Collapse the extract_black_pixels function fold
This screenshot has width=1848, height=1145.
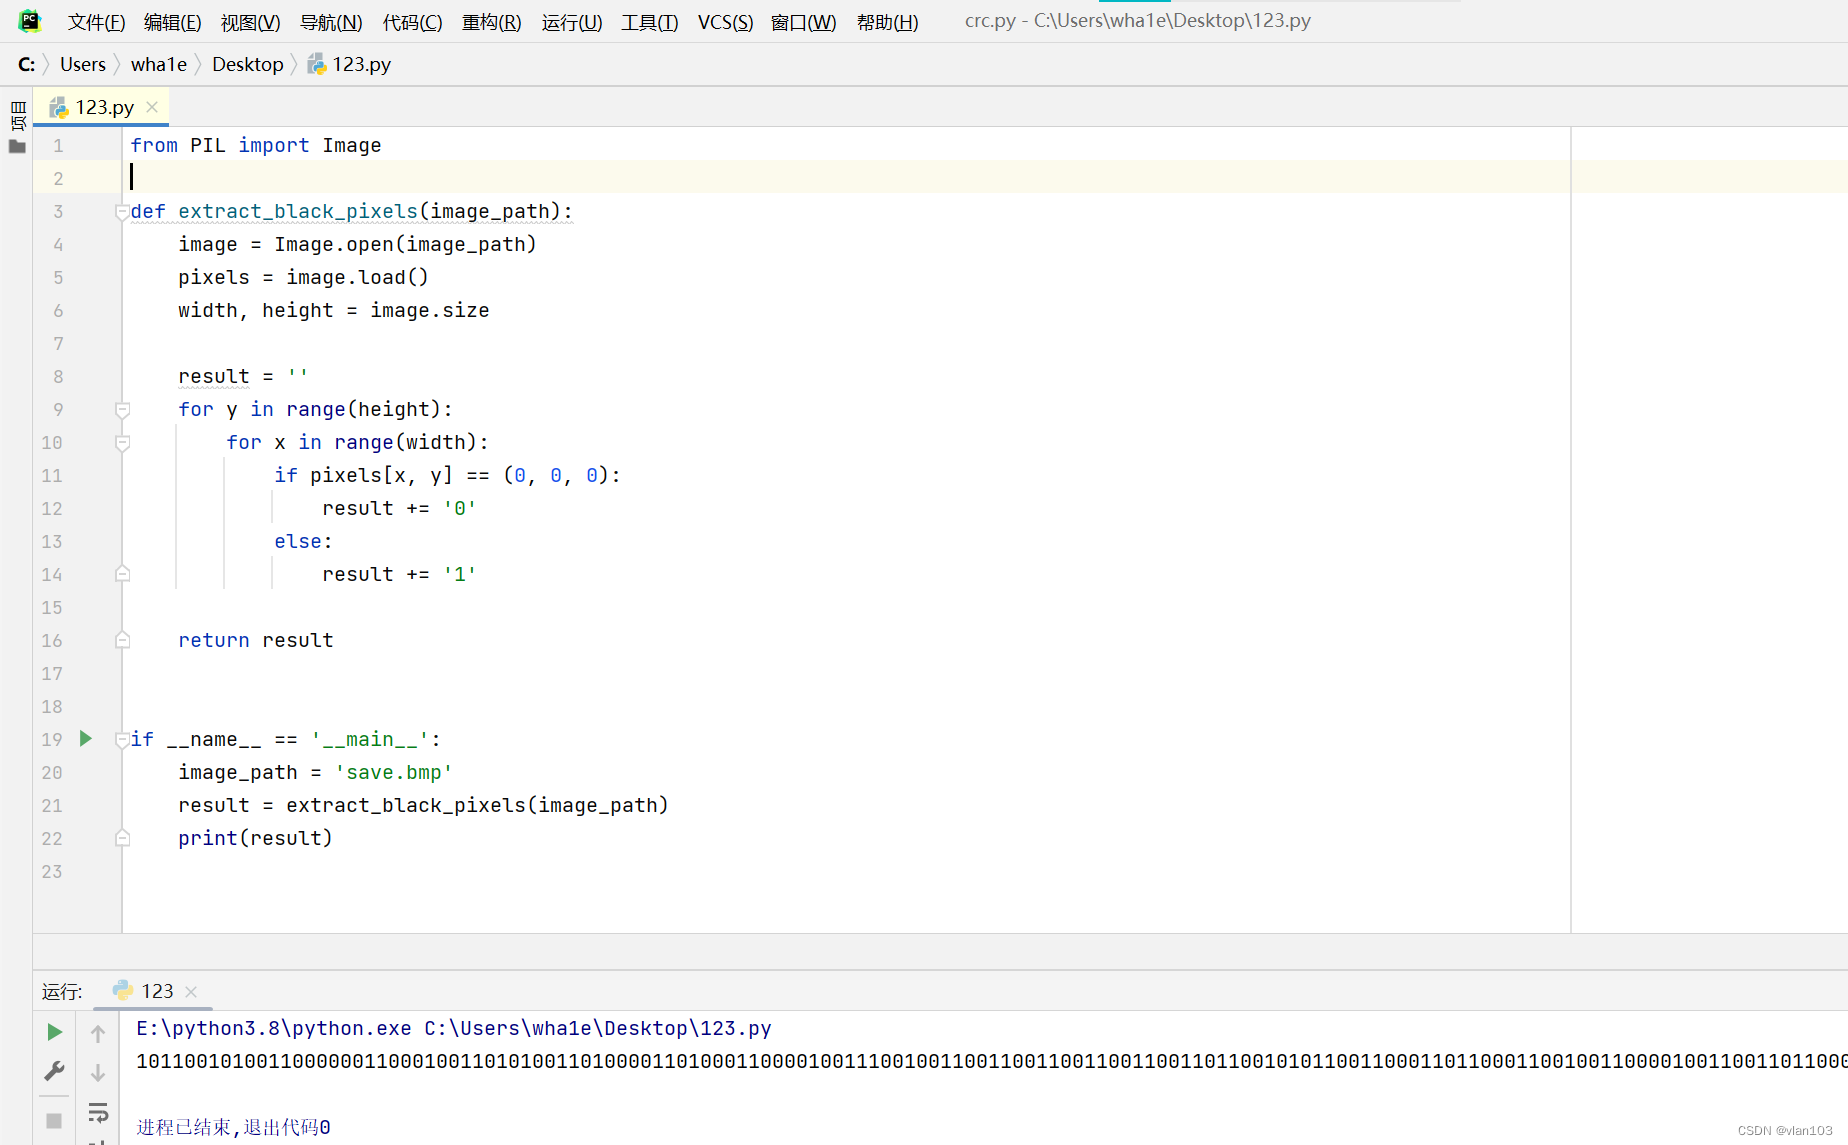click(x=122, y=212)
